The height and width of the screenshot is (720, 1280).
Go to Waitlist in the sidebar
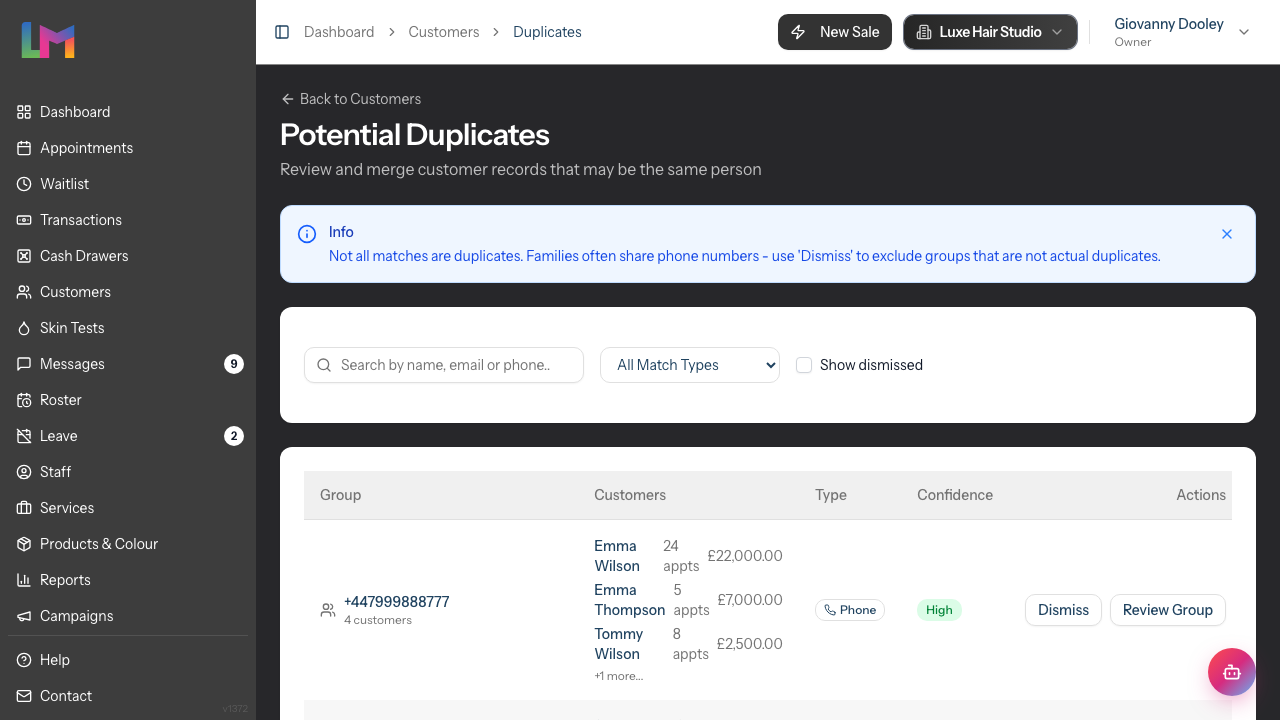pyautogui.click(x=64, y=184)
